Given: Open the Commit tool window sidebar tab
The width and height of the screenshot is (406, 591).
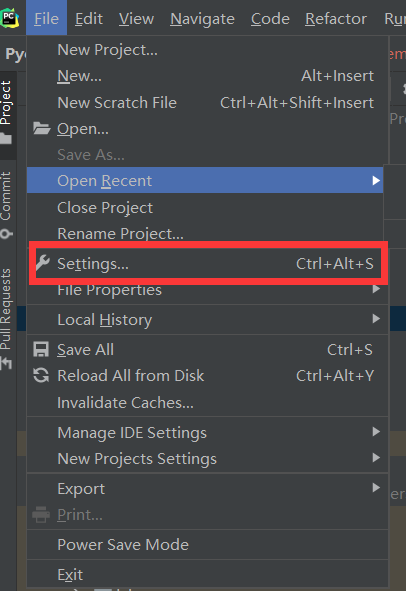Looking at the screenshot, I should pos(7,205).
